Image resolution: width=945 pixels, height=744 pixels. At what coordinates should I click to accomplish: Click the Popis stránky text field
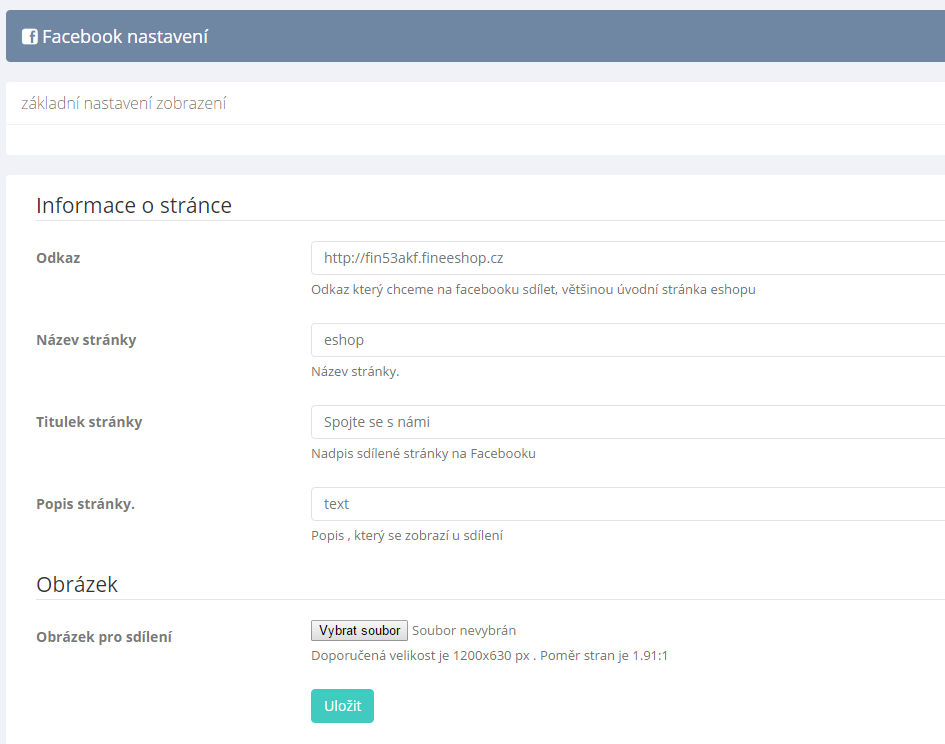click(x=628, y=504)
